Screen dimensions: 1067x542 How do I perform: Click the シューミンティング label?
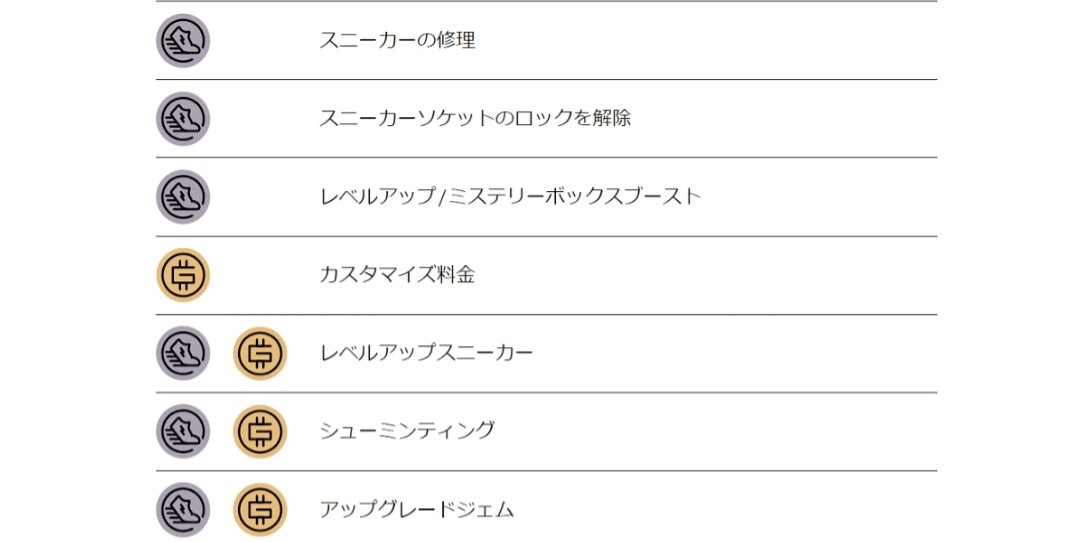(407, 431)
